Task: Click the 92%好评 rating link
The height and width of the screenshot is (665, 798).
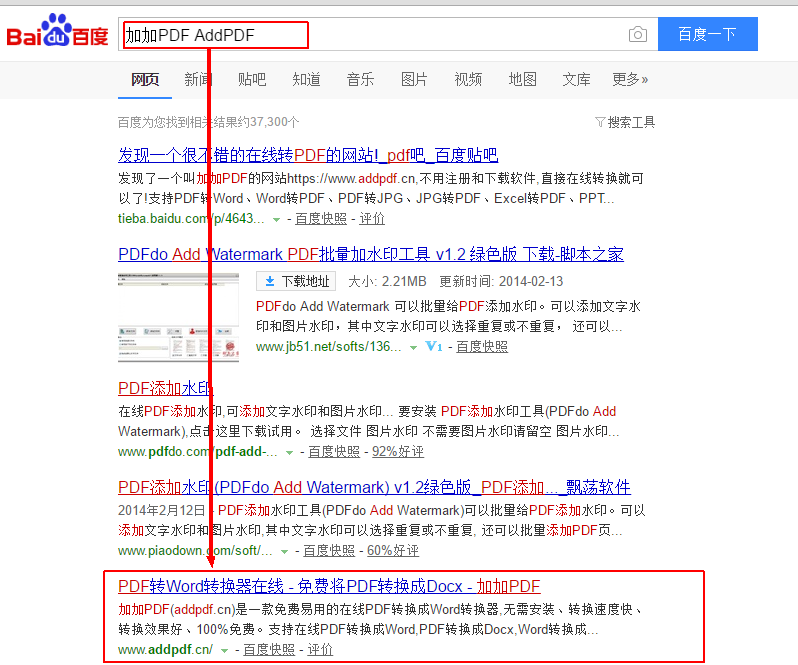Action: point(398,452)
